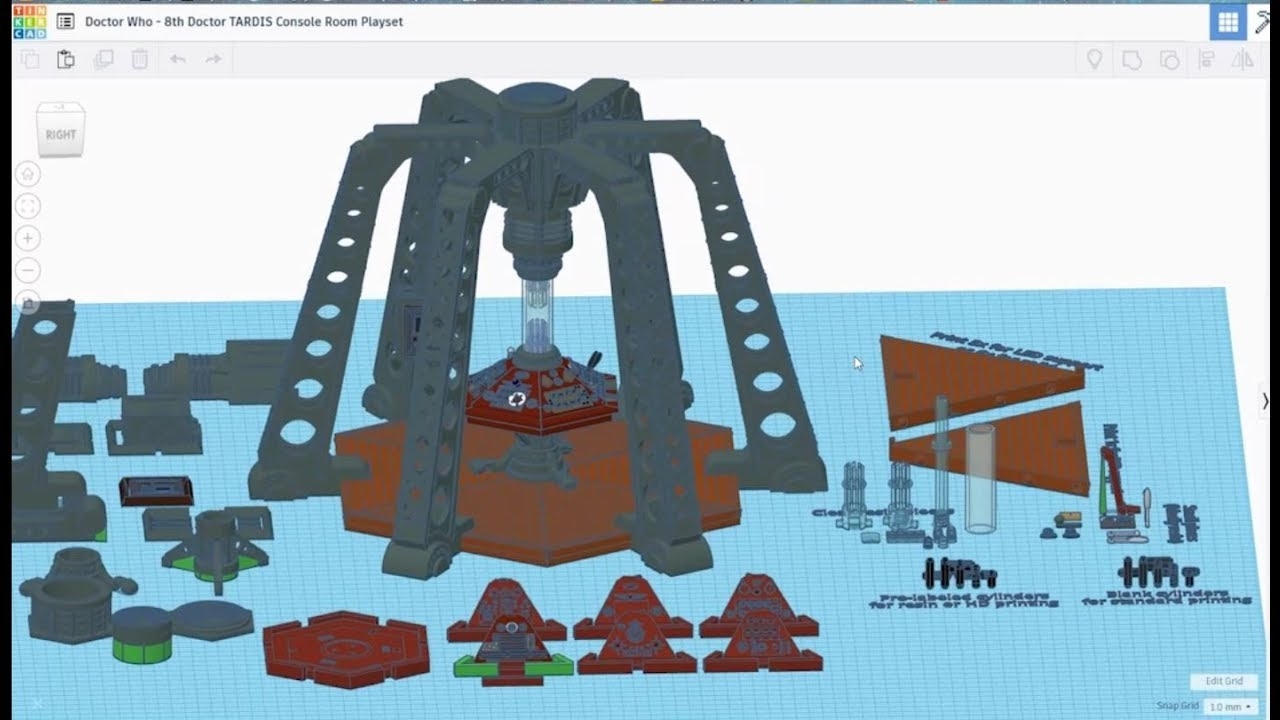Viewport: 1280px width, 720px height.
Task: Toggle orthographic view on the left sidebar
Action: 27,302
